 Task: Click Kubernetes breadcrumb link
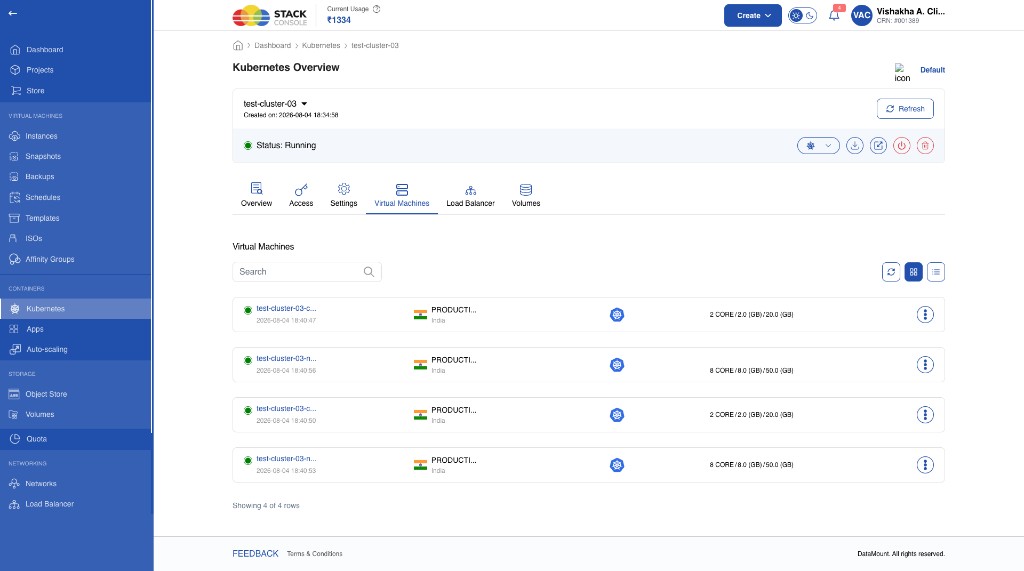click(321, 45)
